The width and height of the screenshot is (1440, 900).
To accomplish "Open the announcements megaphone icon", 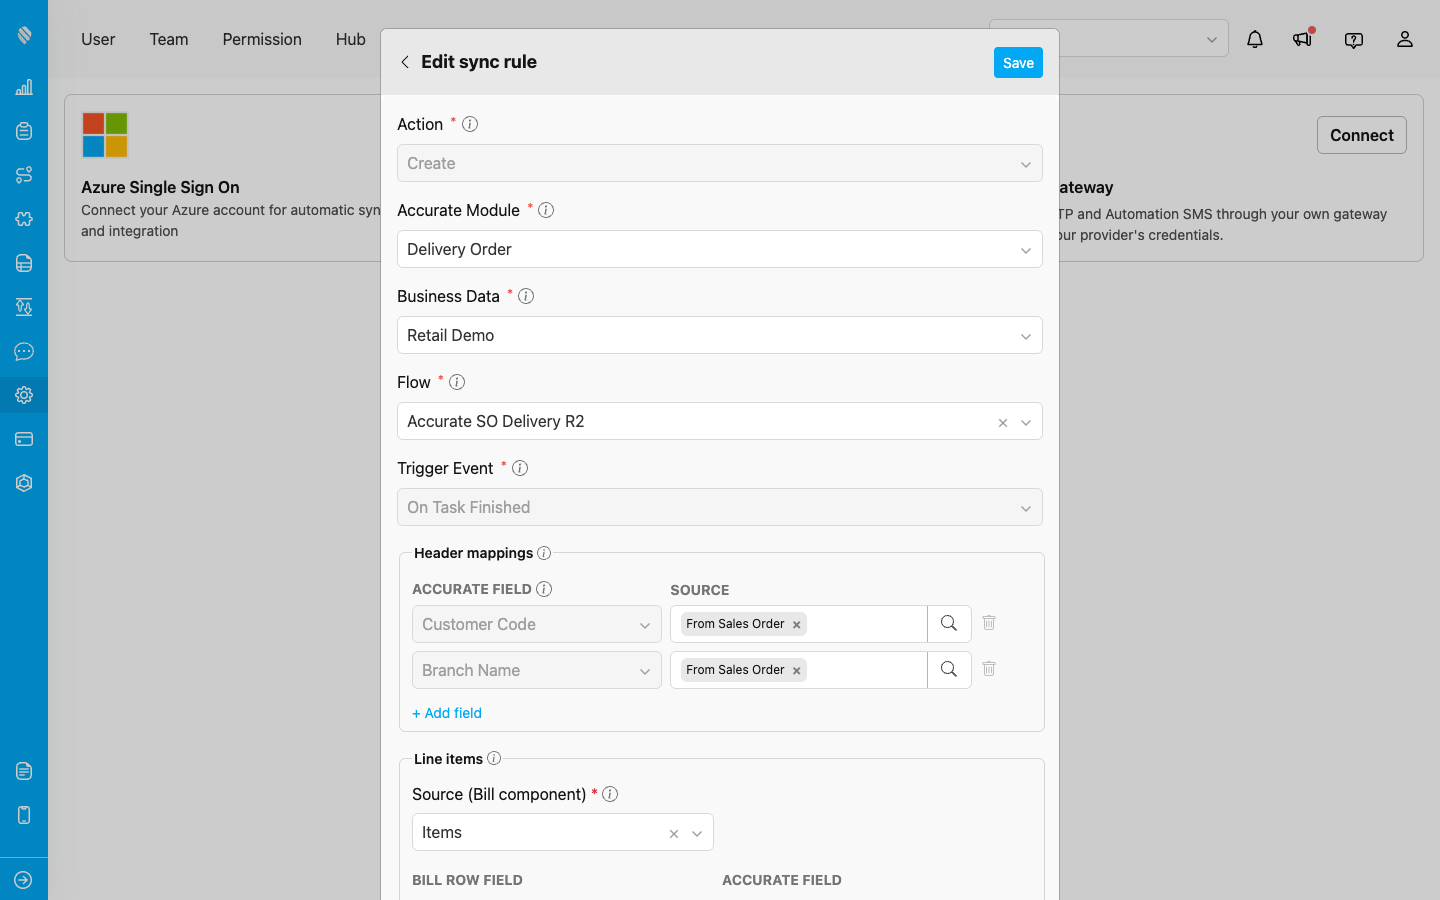I will (1302, 39).
